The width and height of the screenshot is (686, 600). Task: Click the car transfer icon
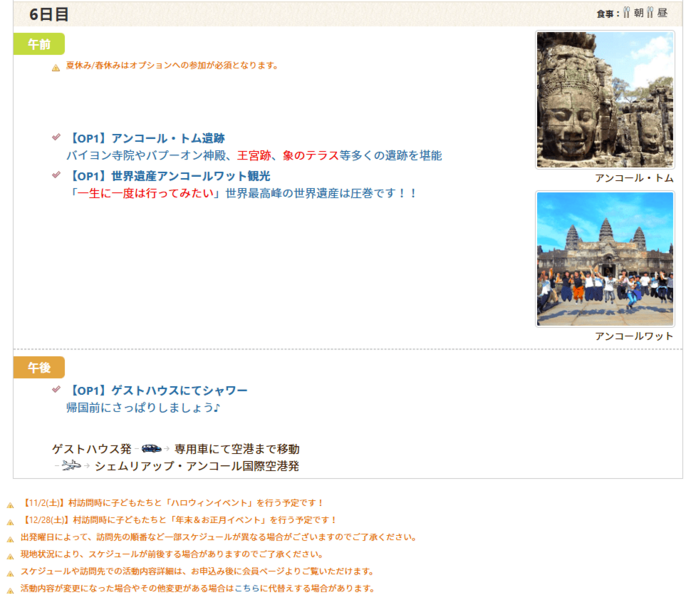tap(150, 449)
